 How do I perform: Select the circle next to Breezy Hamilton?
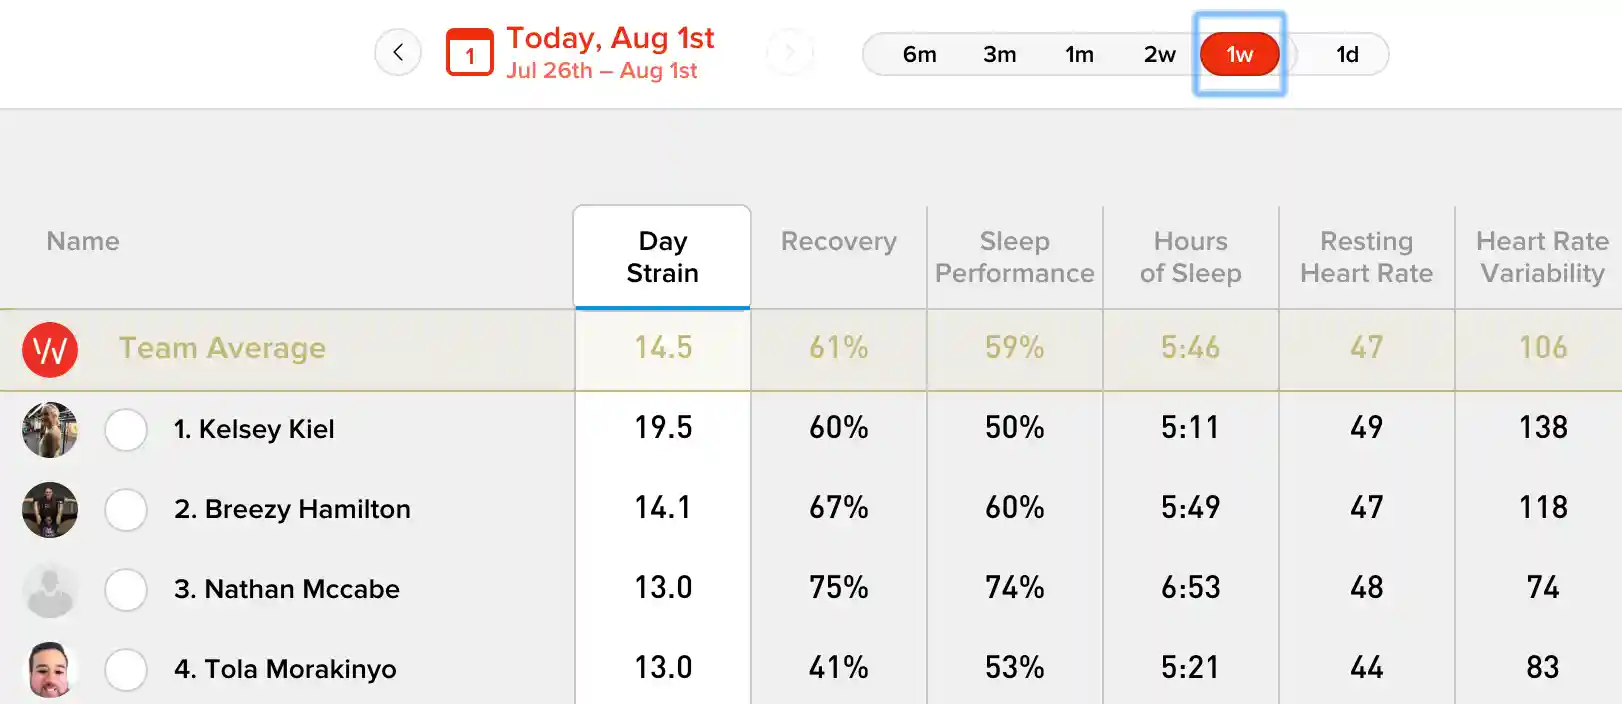(x=126, y=510)
